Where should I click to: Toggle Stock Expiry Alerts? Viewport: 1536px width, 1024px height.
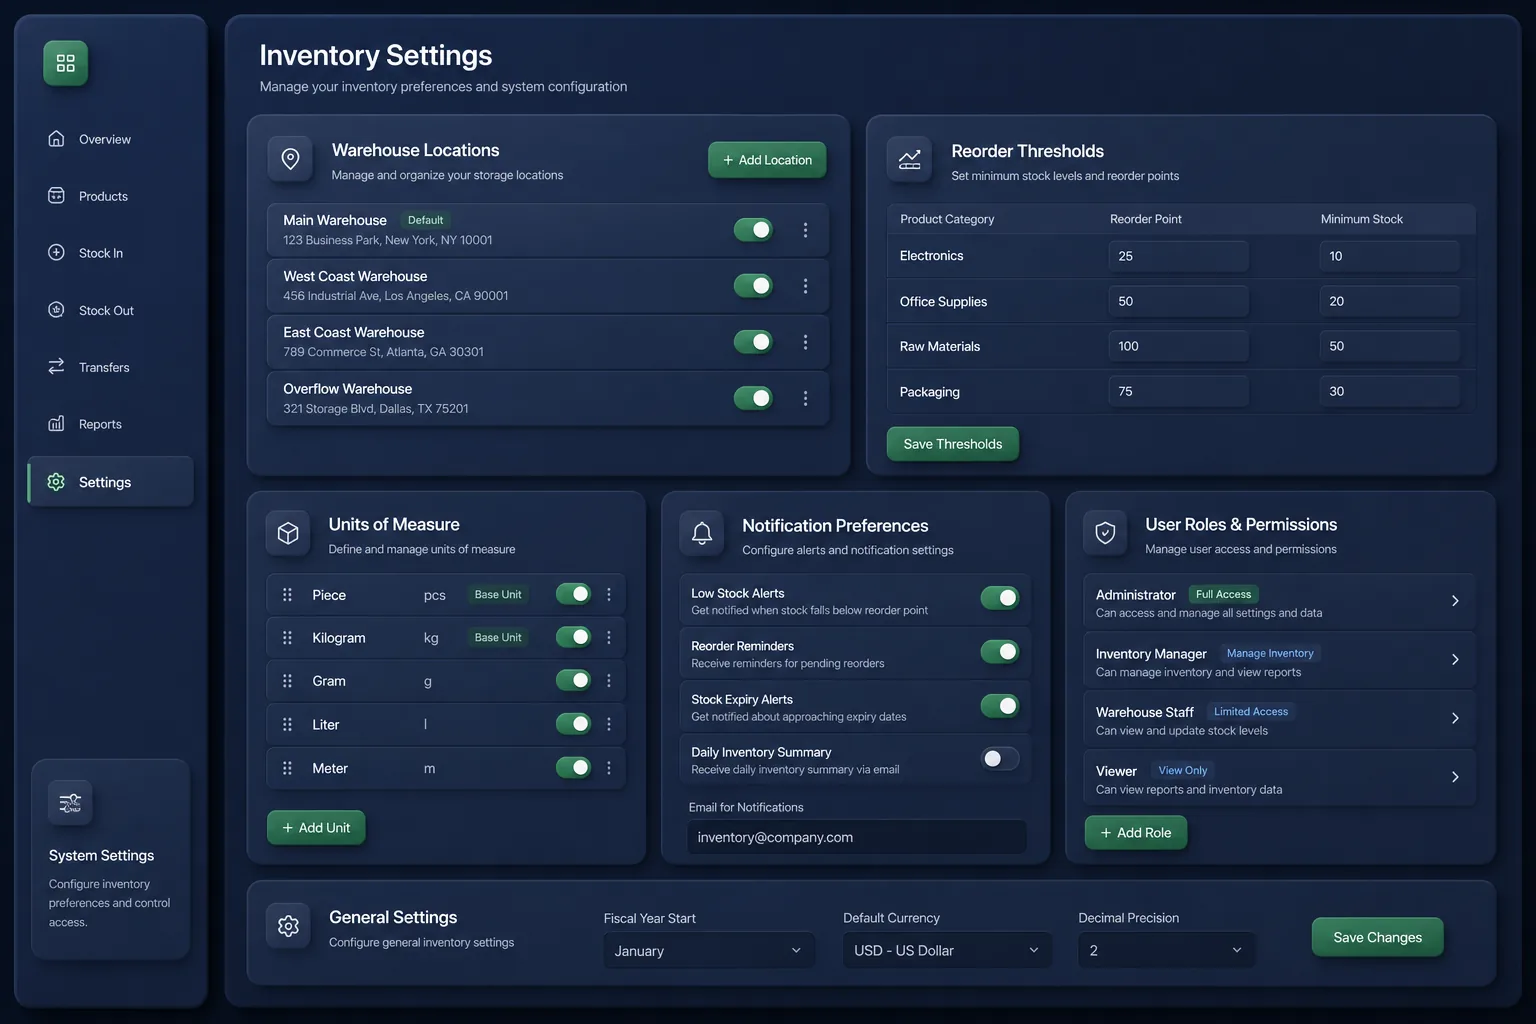click(x=1000, y=706)
